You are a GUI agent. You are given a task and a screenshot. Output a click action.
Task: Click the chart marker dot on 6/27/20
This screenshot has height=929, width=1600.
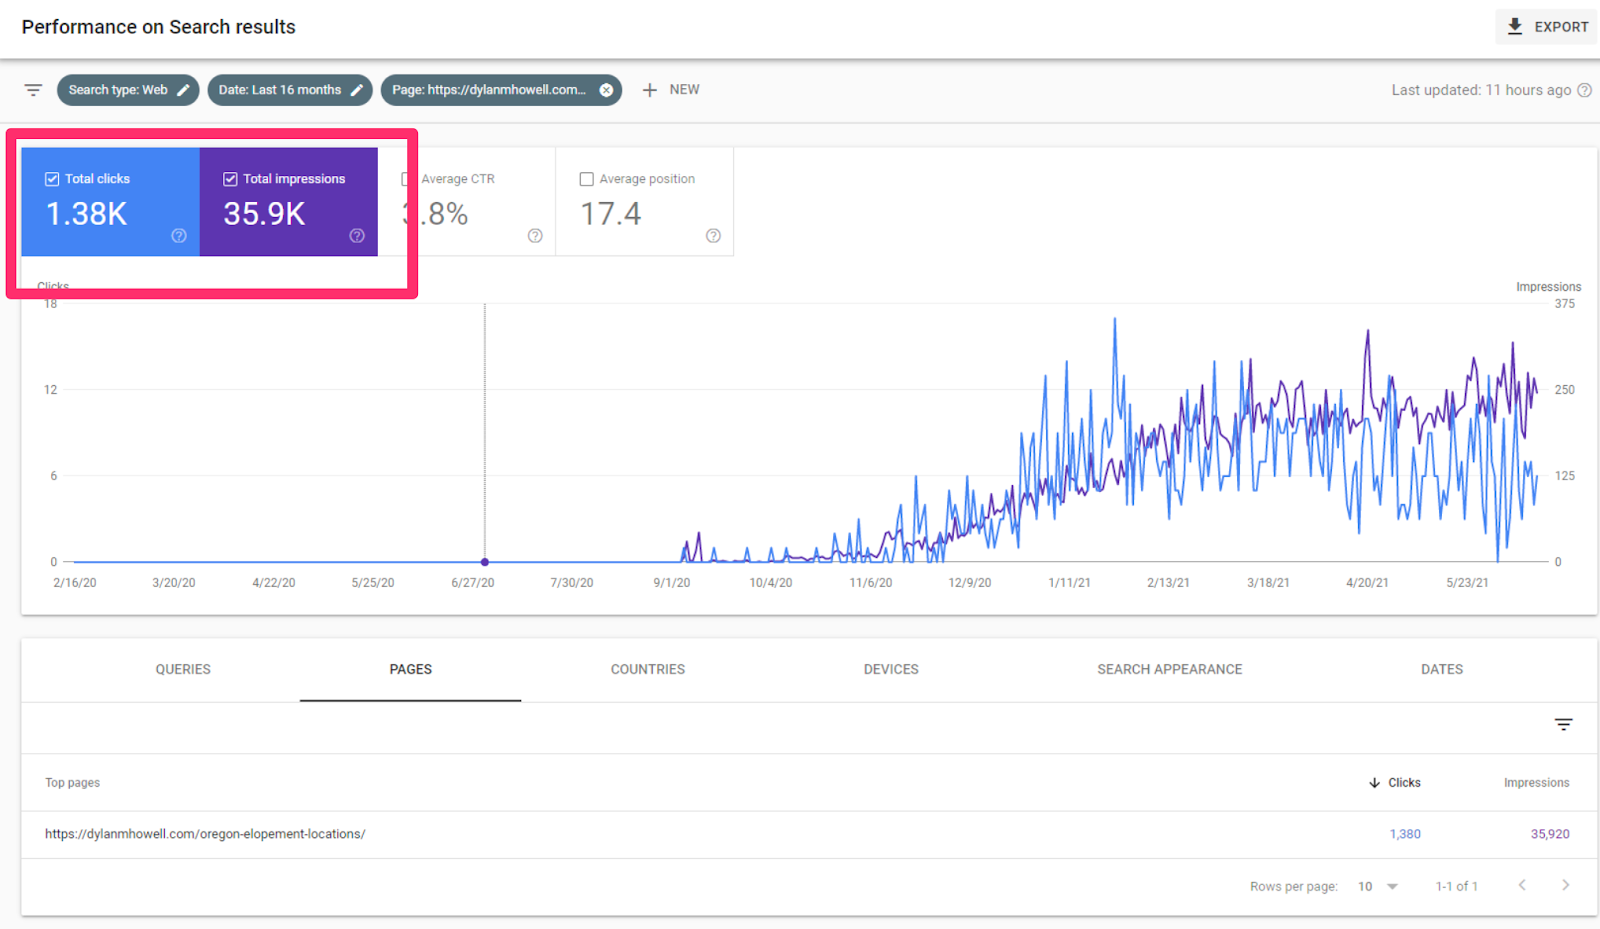[x=485, y=562]
